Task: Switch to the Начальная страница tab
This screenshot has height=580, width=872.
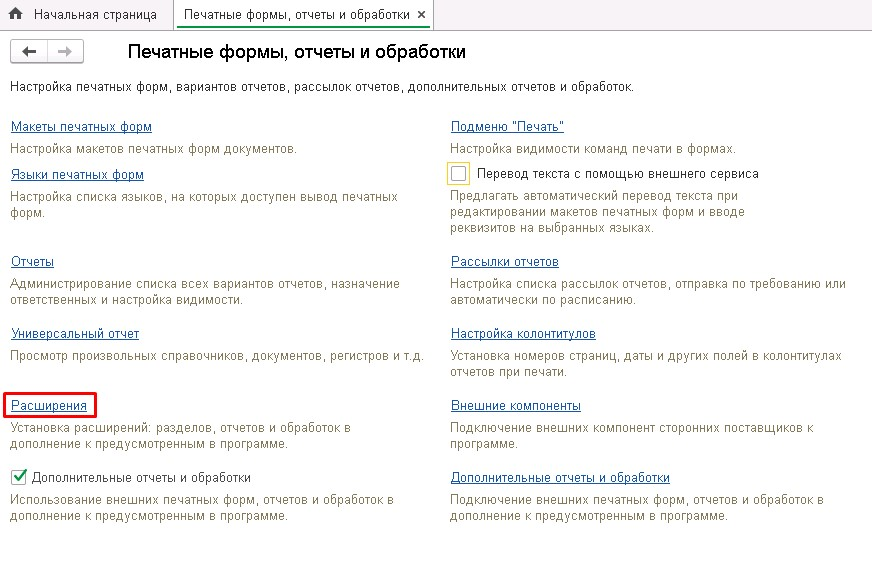Action: tap(95, 15)
